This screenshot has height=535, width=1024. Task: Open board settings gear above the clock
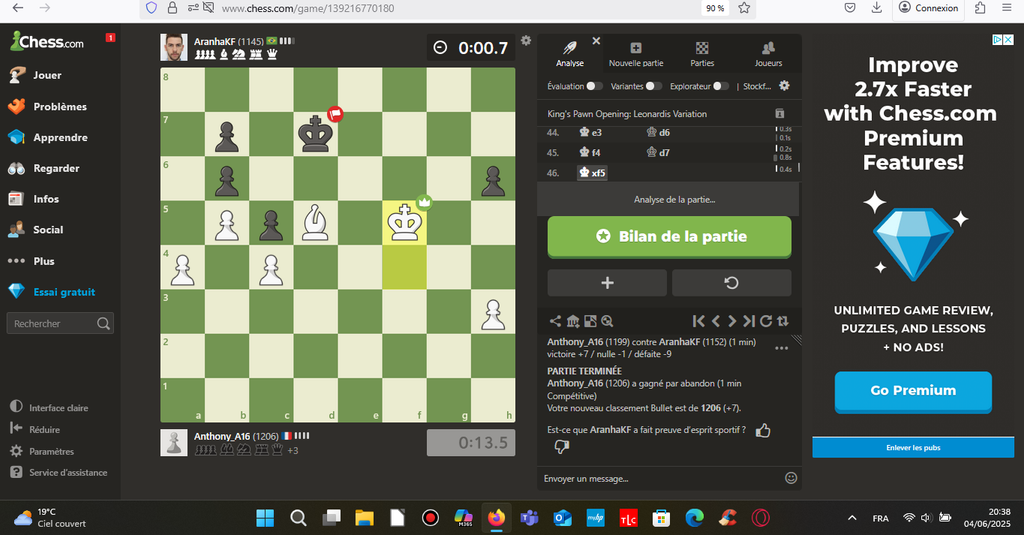526,41
